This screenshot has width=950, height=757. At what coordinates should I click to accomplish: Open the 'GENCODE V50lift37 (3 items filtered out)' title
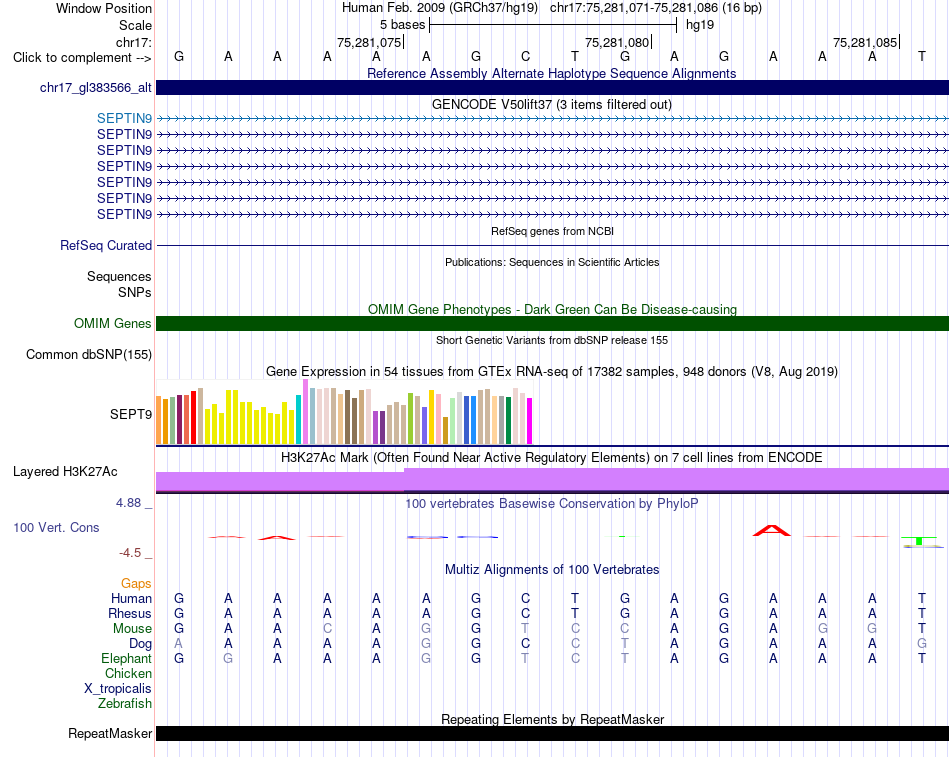[551, 104]
